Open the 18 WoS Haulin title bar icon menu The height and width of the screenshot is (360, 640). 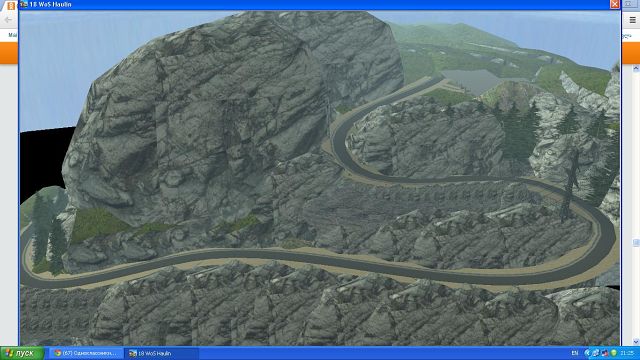pos(24,4)
